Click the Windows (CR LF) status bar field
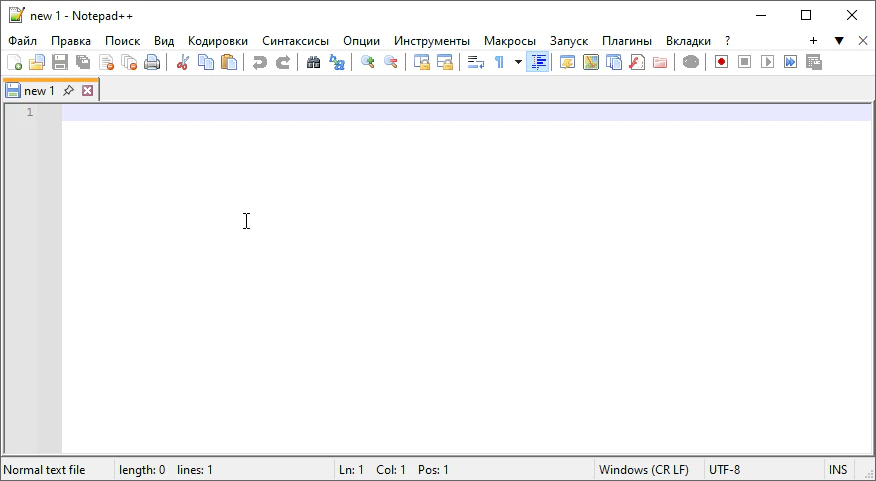 coord(643,470)
